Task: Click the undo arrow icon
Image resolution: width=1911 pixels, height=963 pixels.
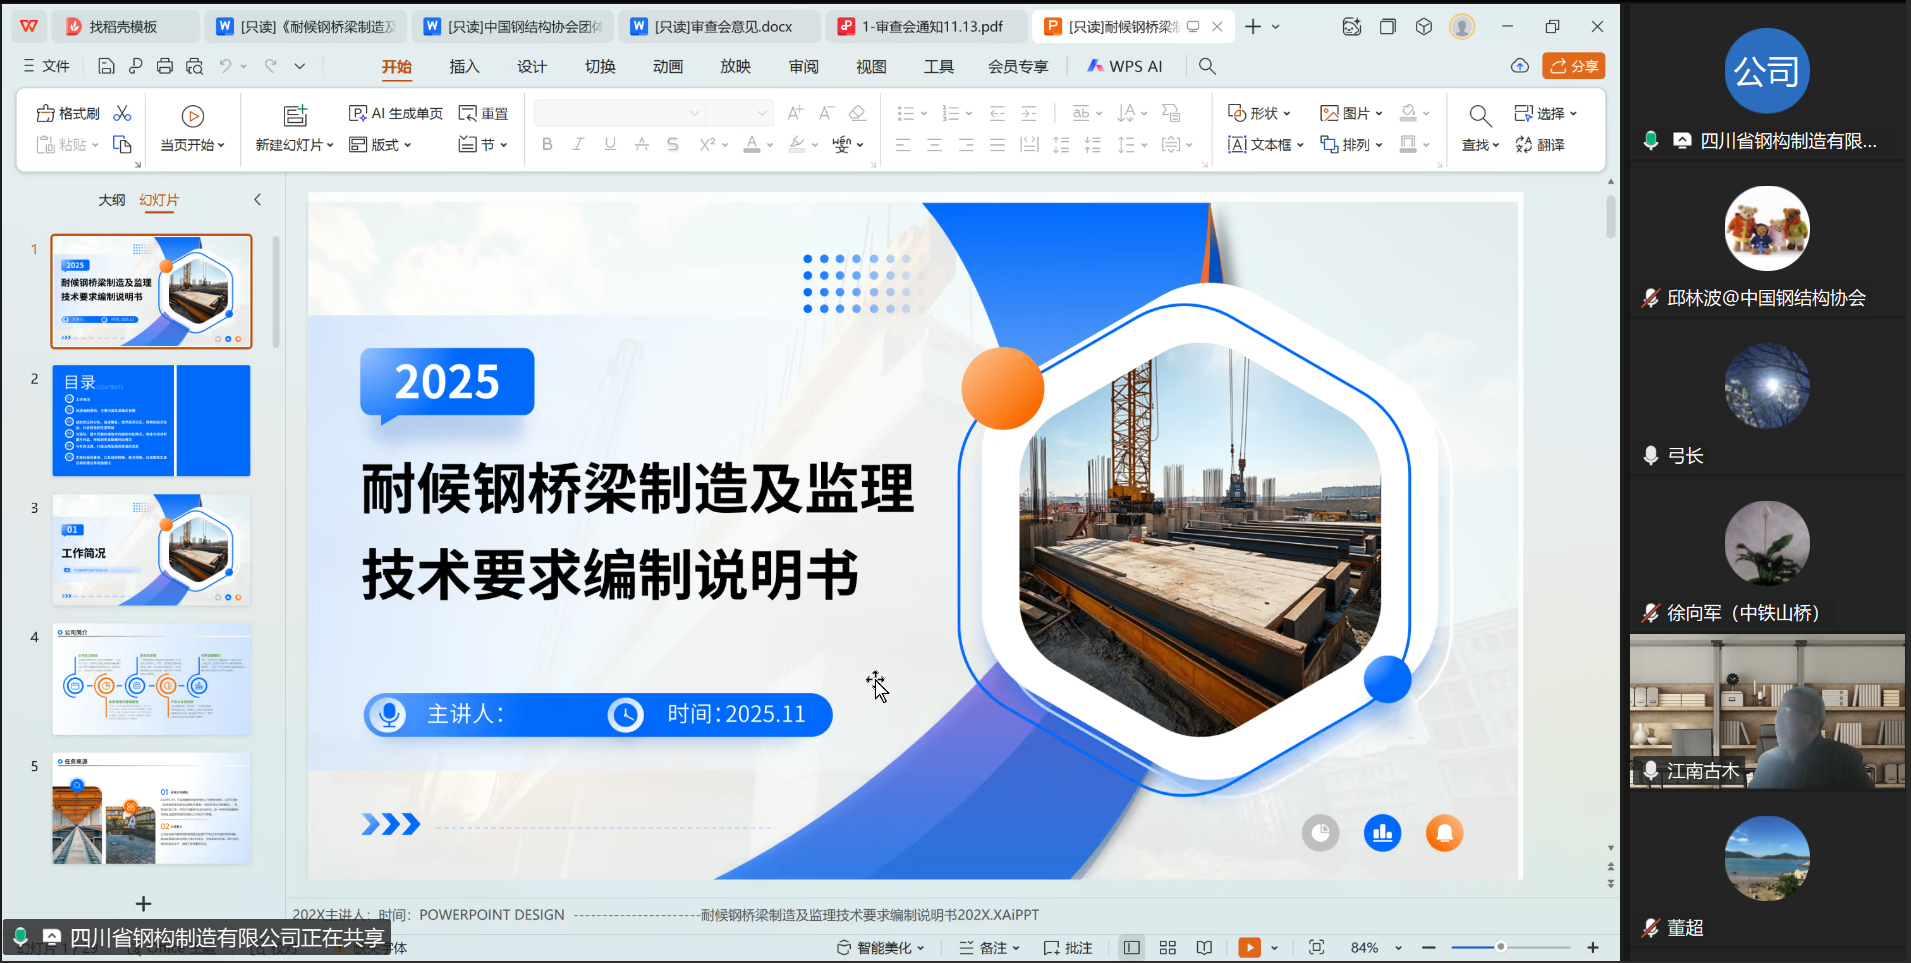Action: point(225,66)
